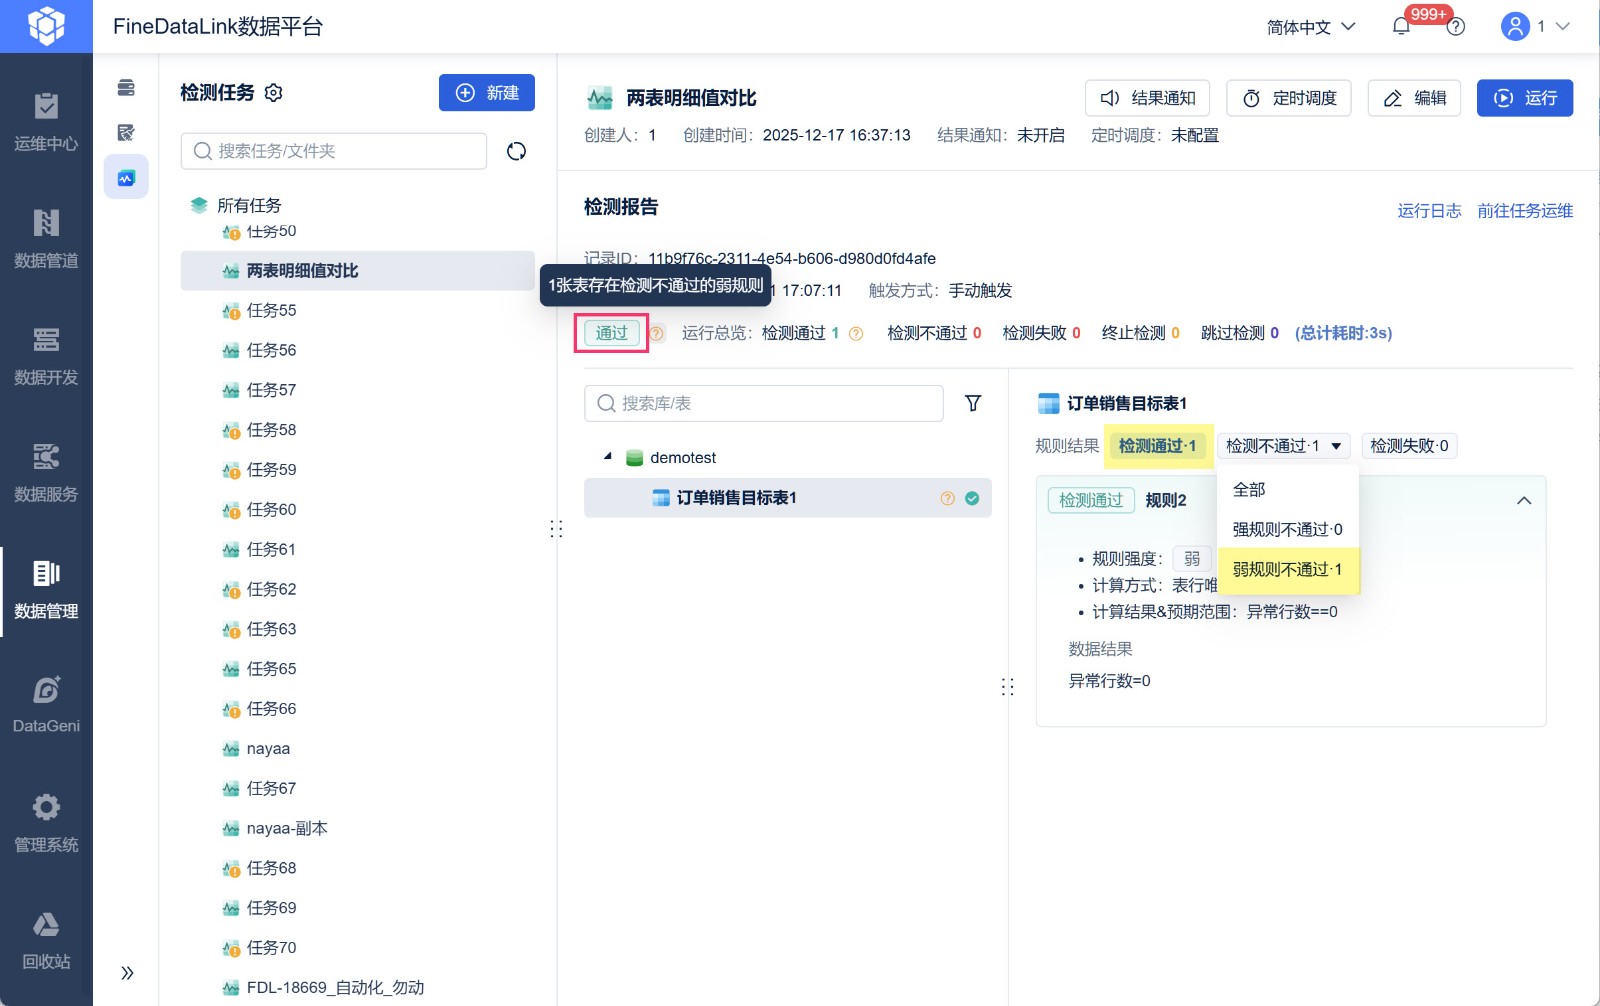Open the filter funnel icon
The width and height of the screenshot is (1600, 1006).
click(973, 403)
